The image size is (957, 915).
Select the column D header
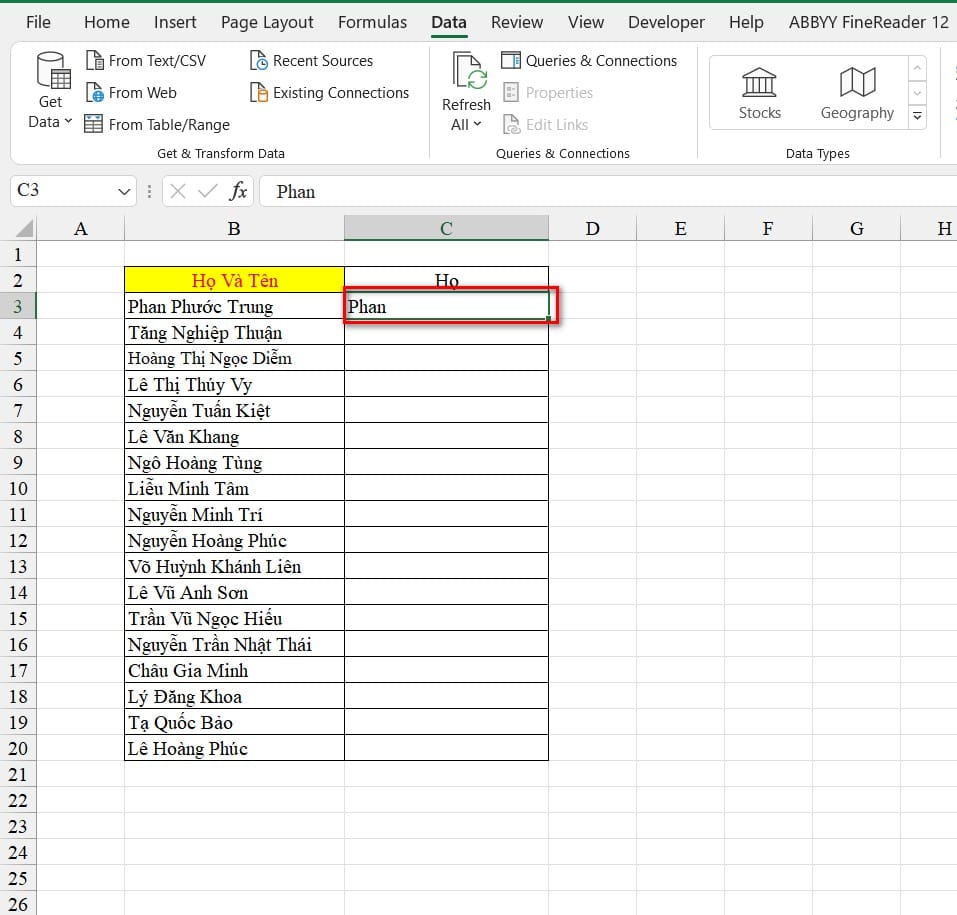click(x=592, y=229)
